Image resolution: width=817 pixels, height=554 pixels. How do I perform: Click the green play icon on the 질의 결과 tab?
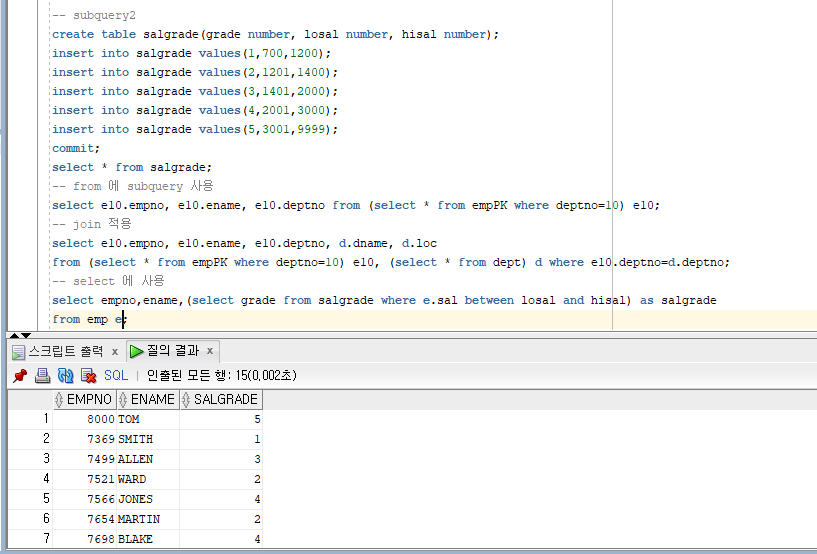(137, 351)
